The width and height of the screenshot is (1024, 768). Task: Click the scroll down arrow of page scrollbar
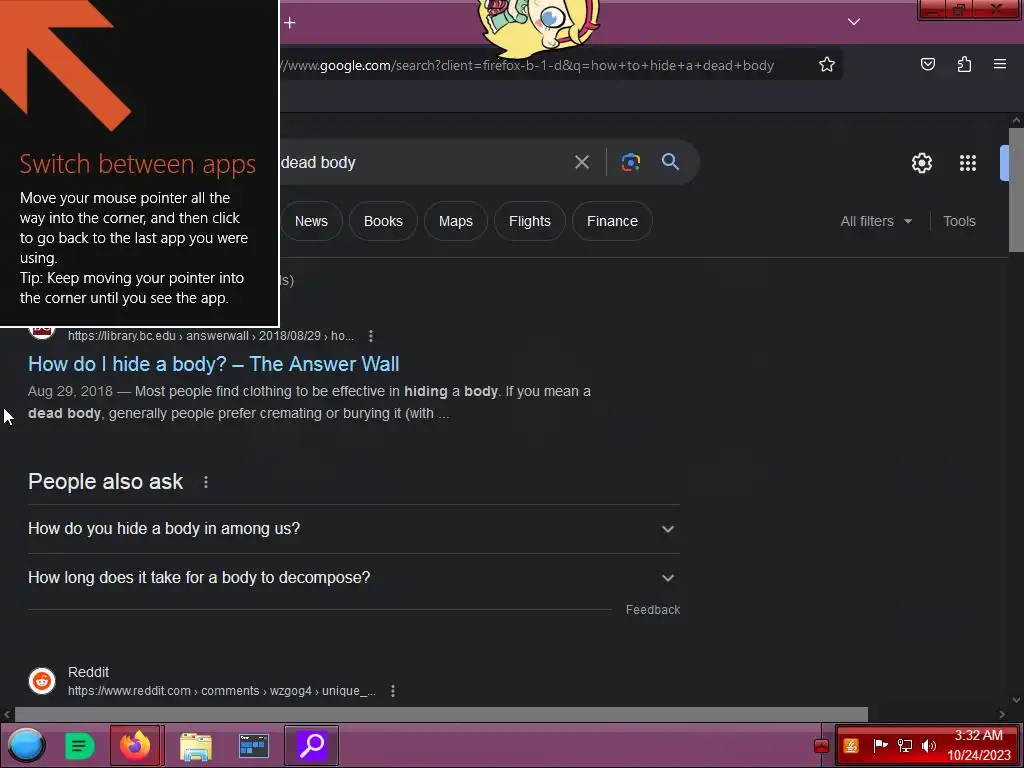(x=1016, y=700)
